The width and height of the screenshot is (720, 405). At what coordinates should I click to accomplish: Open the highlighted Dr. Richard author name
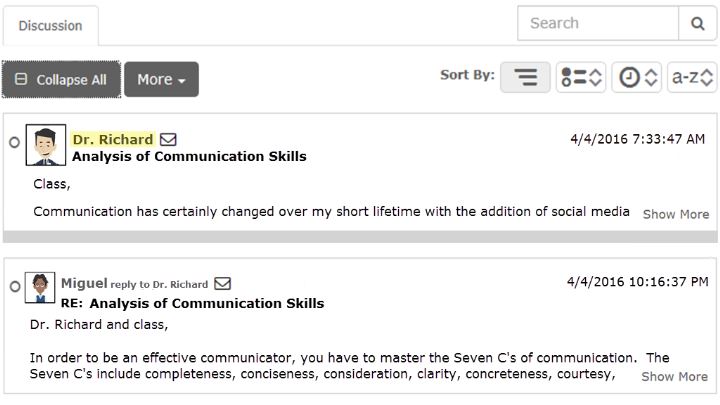click(x=113, y=139)
